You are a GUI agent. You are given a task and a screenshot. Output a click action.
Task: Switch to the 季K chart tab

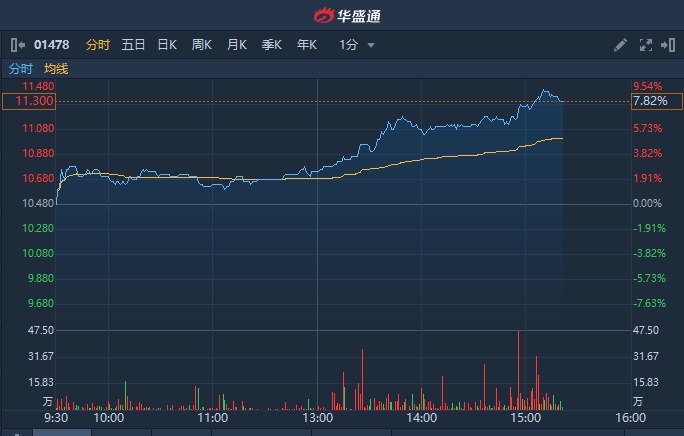271,45
